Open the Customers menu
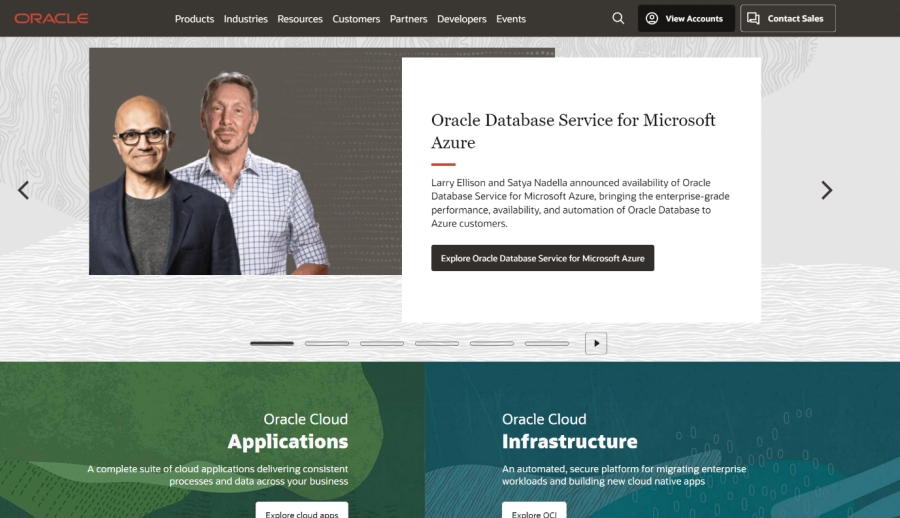This screenshot has height=518, width=900. 356,19
